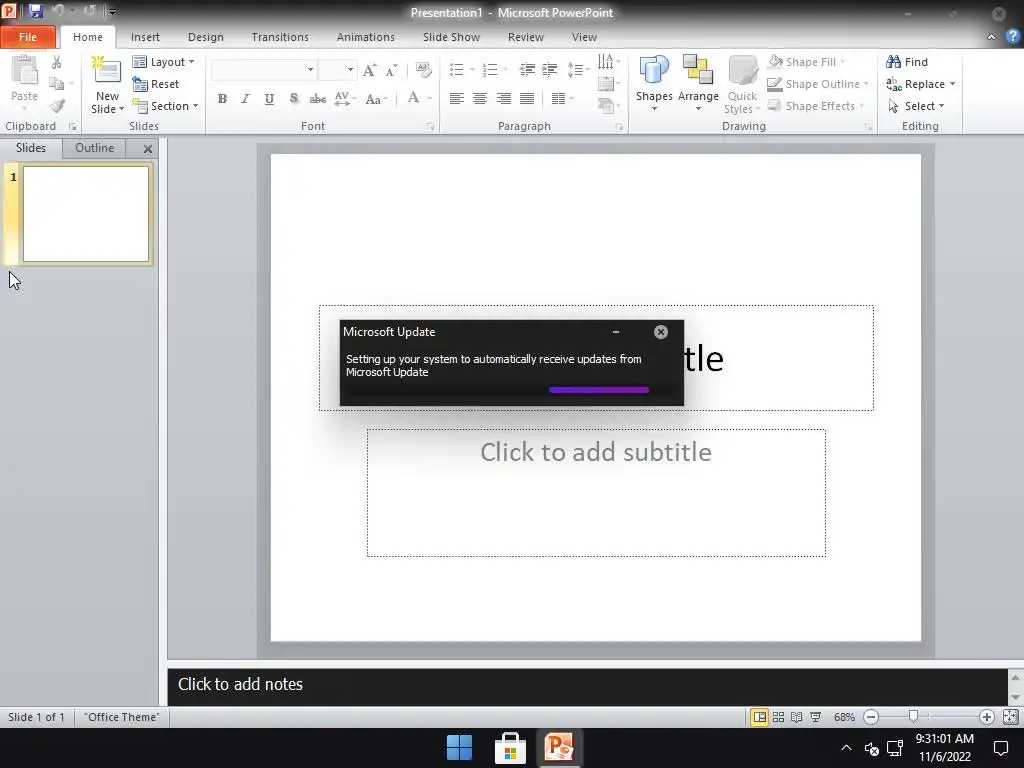Switch to the Outline pane tab
1024x768 pixels.
(x=95, y=148)
